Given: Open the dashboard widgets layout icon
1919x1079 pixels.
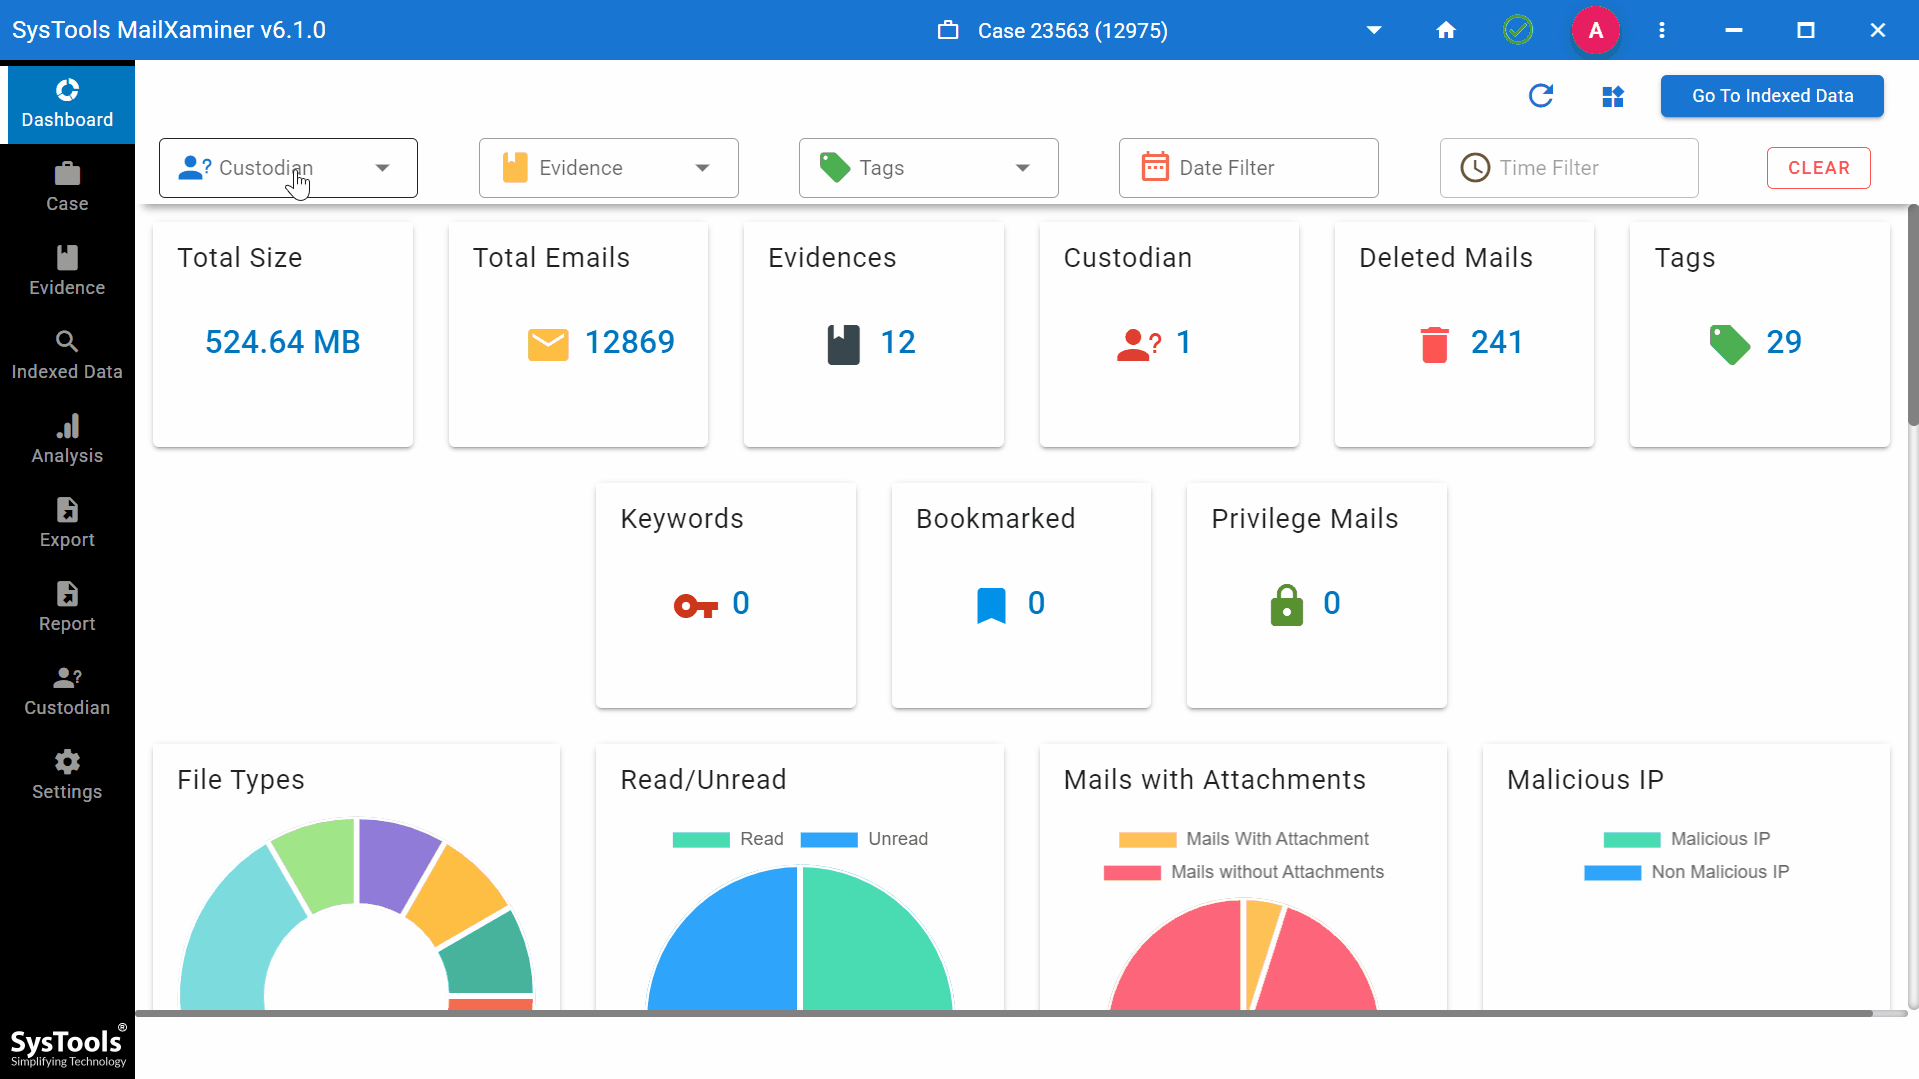Looking at the screenshot, I should point(1612,96).
